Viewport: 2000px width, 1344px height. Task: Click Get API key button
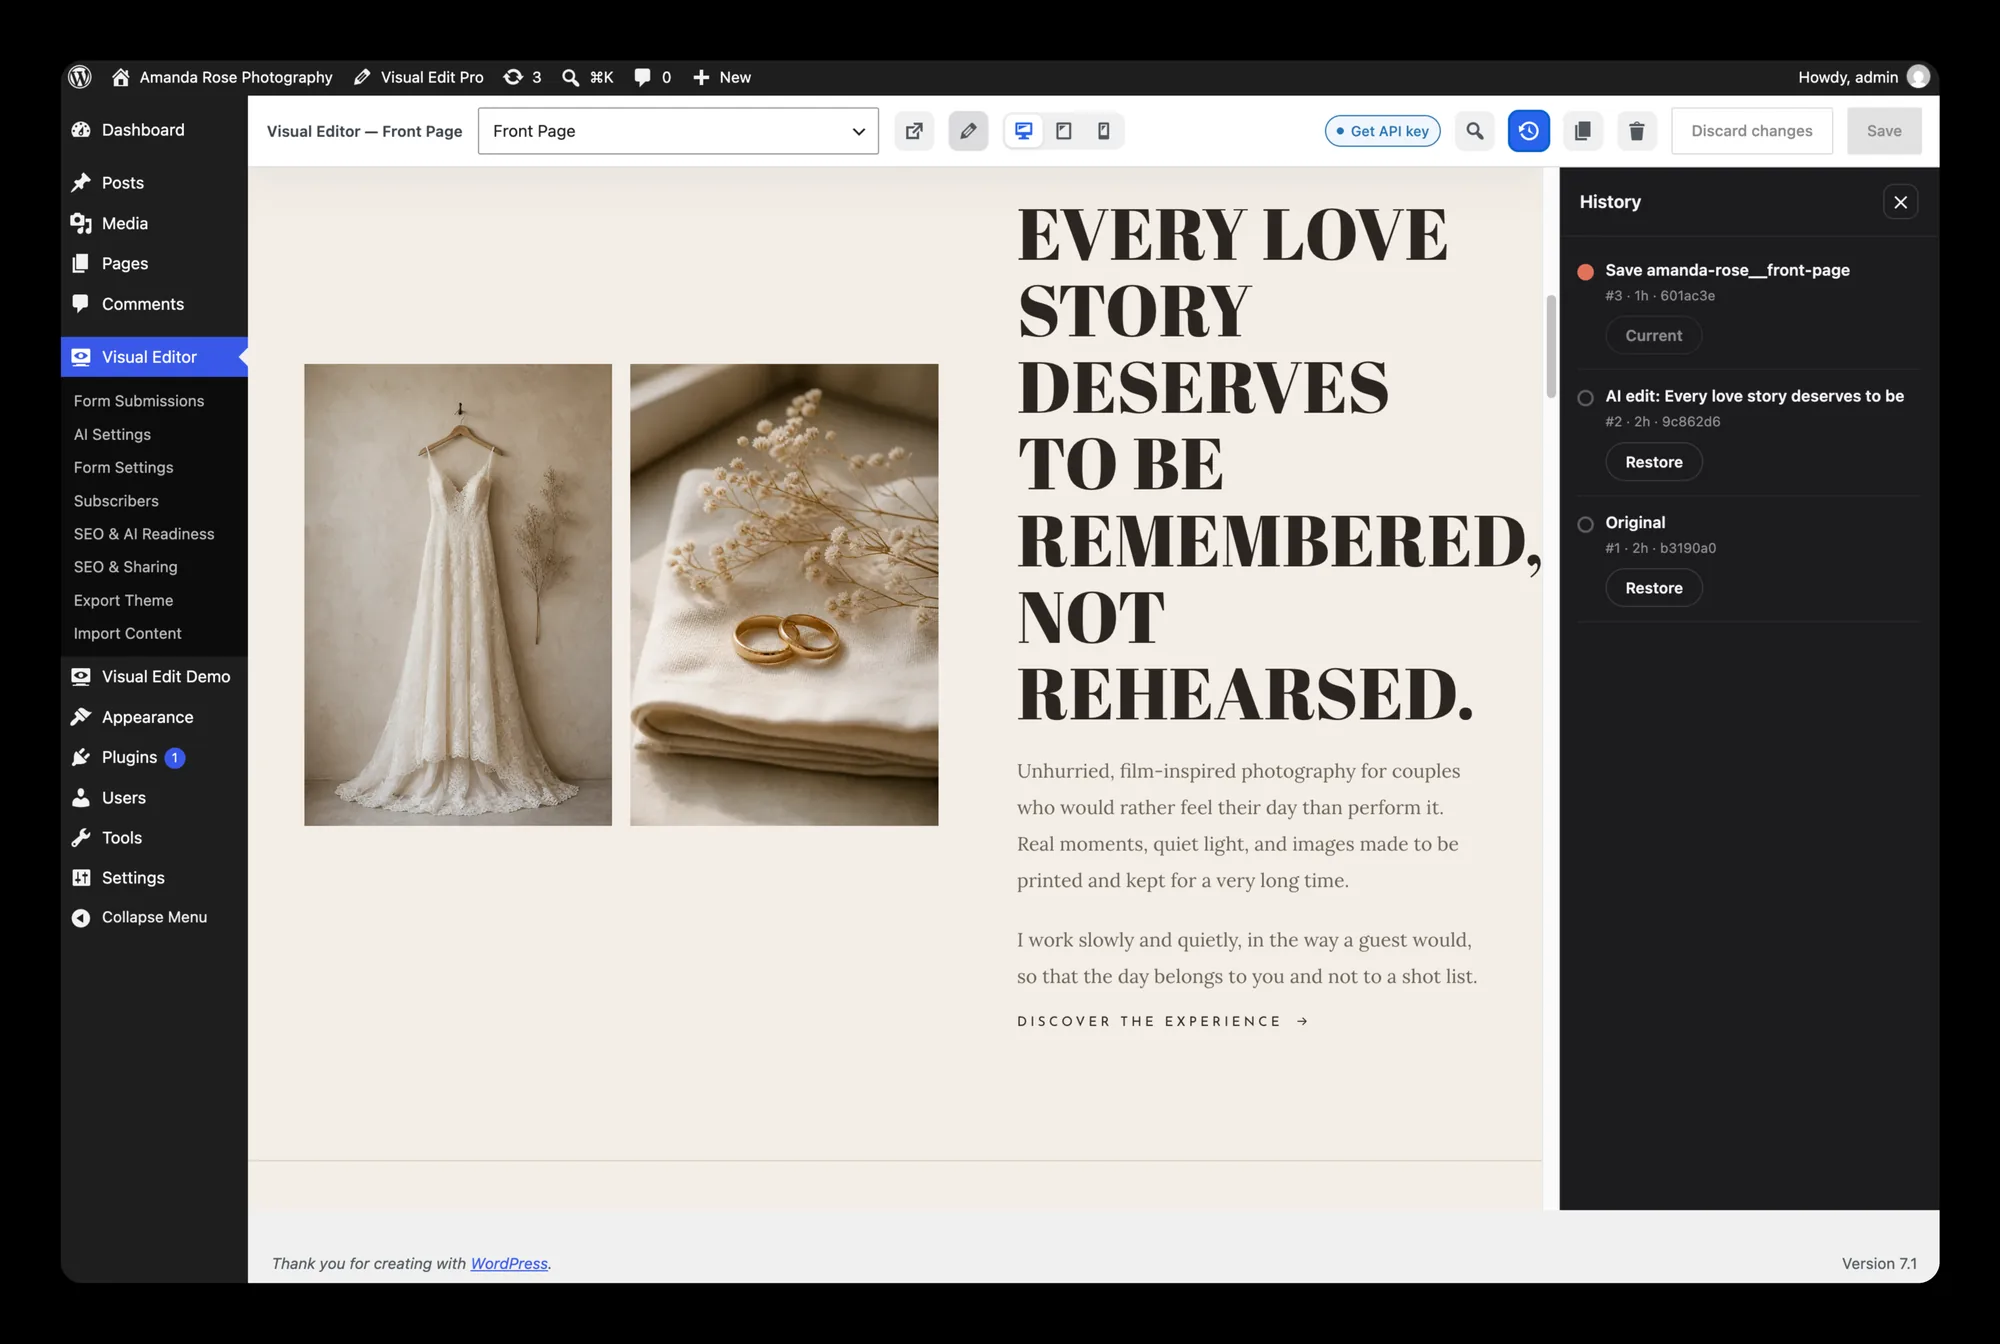pyautogui.click(x=1382, y=131)
